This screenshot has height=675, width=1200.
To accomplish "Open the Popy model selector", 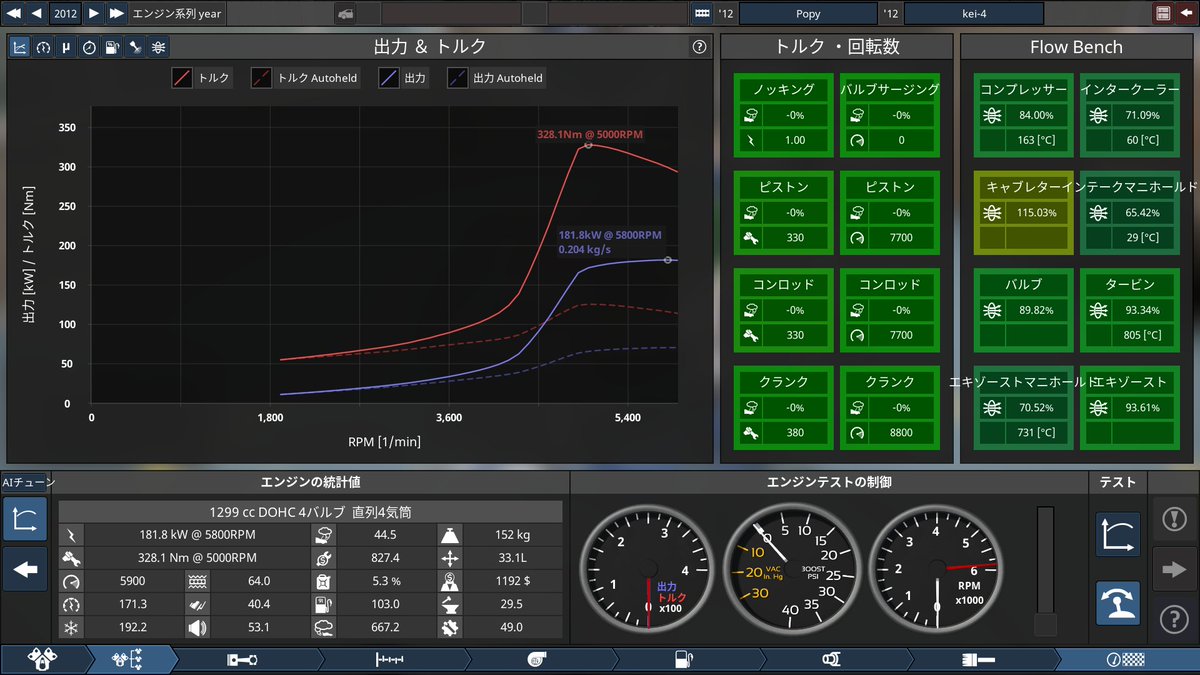I will click(808, 13).
